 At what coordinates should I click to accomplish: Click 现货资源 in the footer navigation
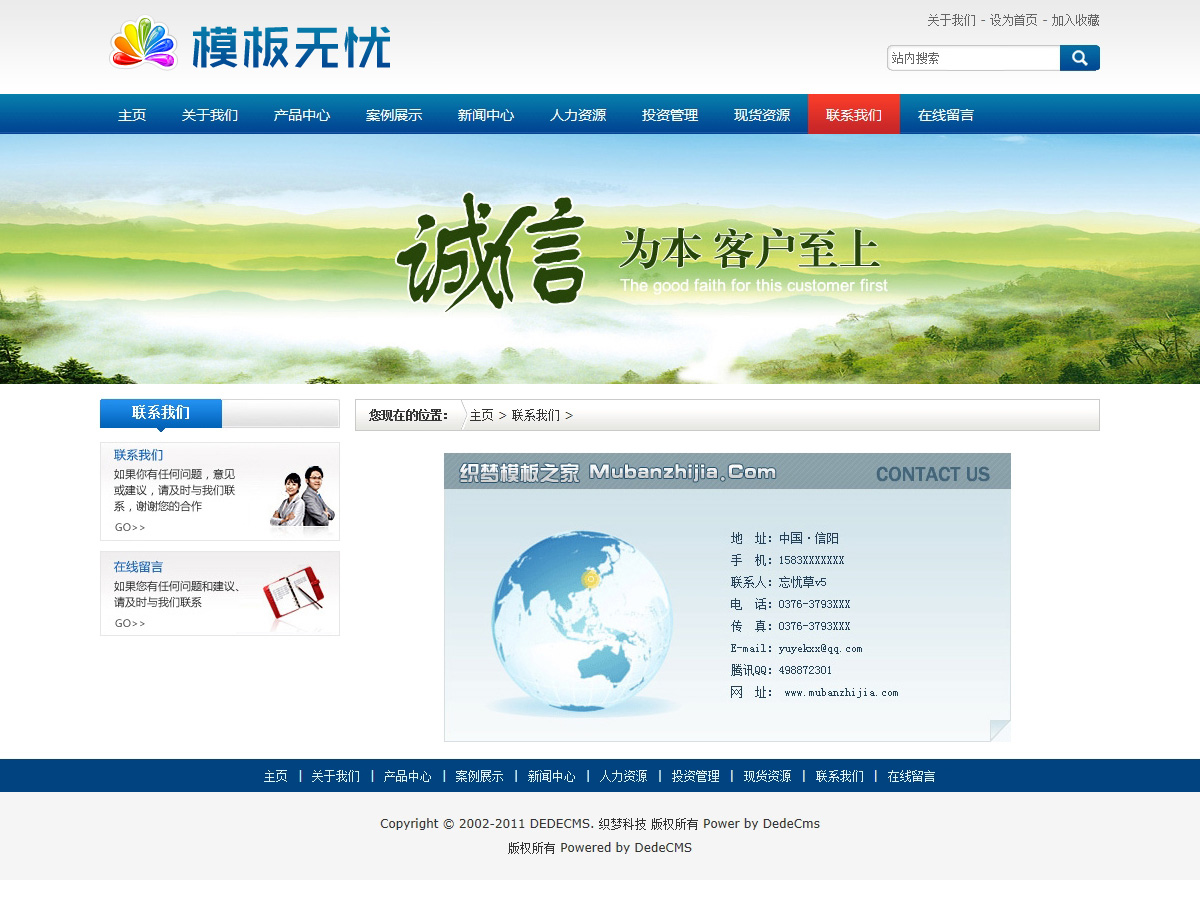coord(767,776)
